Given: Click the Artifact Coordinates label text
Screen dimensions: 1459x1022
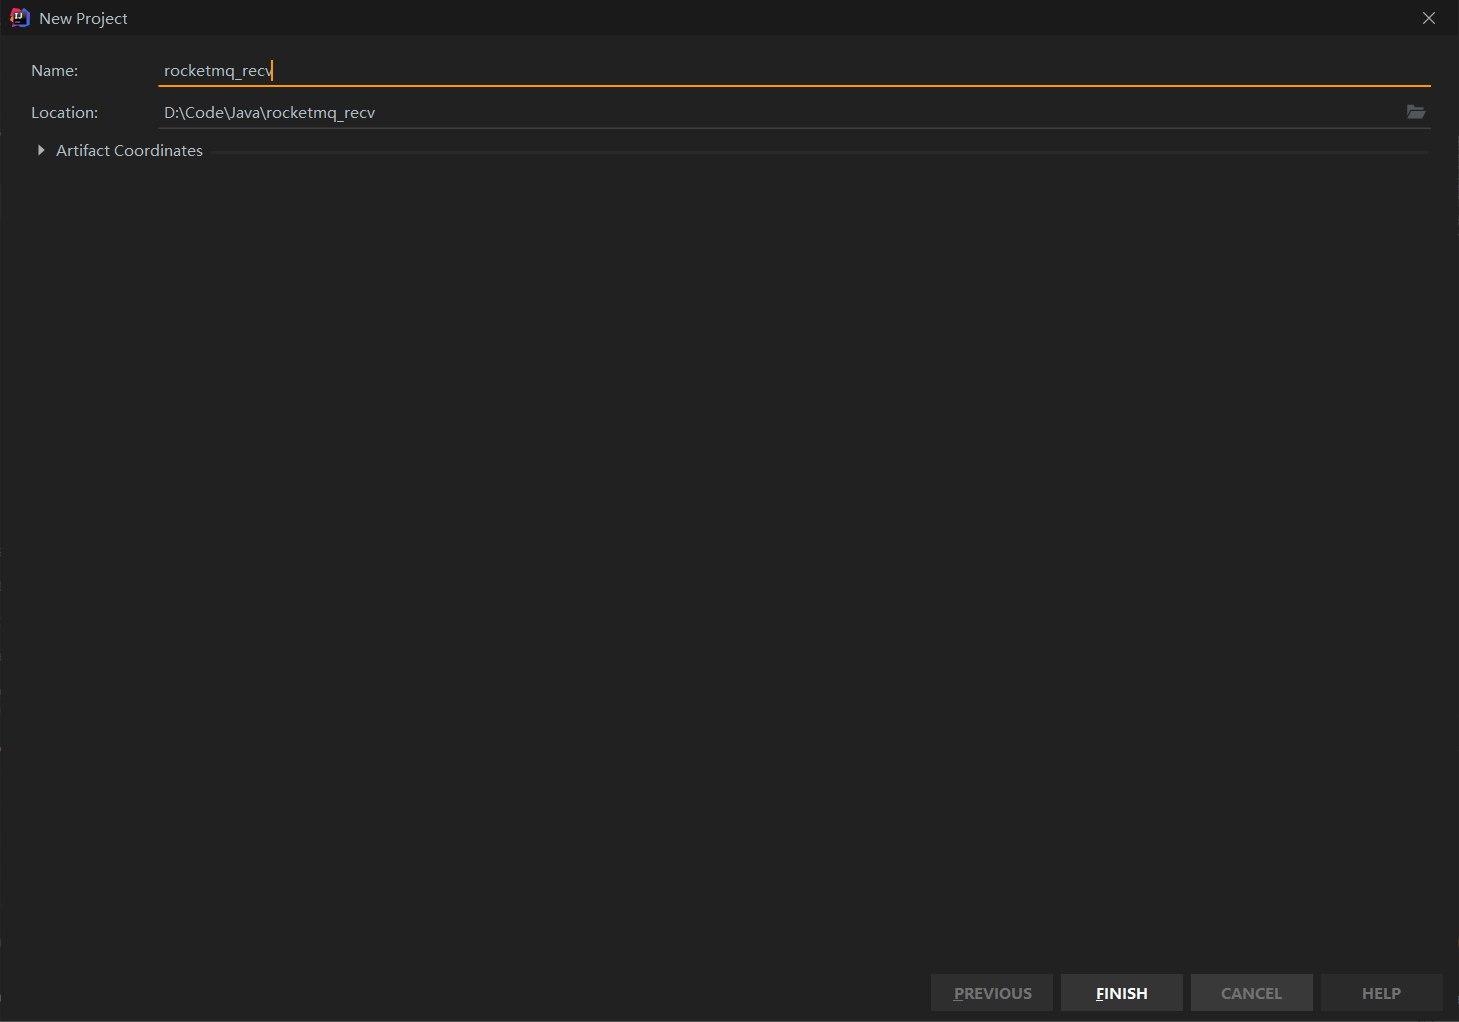Looking at the screenshot, I should pyautogui.click(x=129, y=150).
